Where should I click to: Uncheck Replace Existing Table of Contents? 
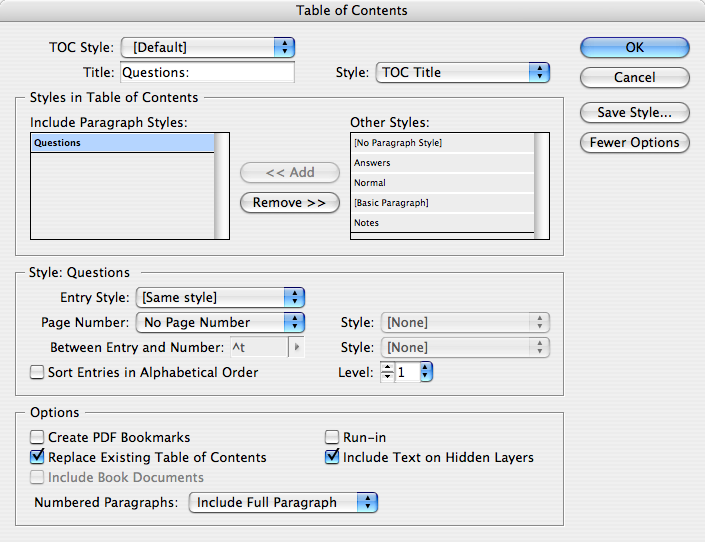tap(38, 457)
